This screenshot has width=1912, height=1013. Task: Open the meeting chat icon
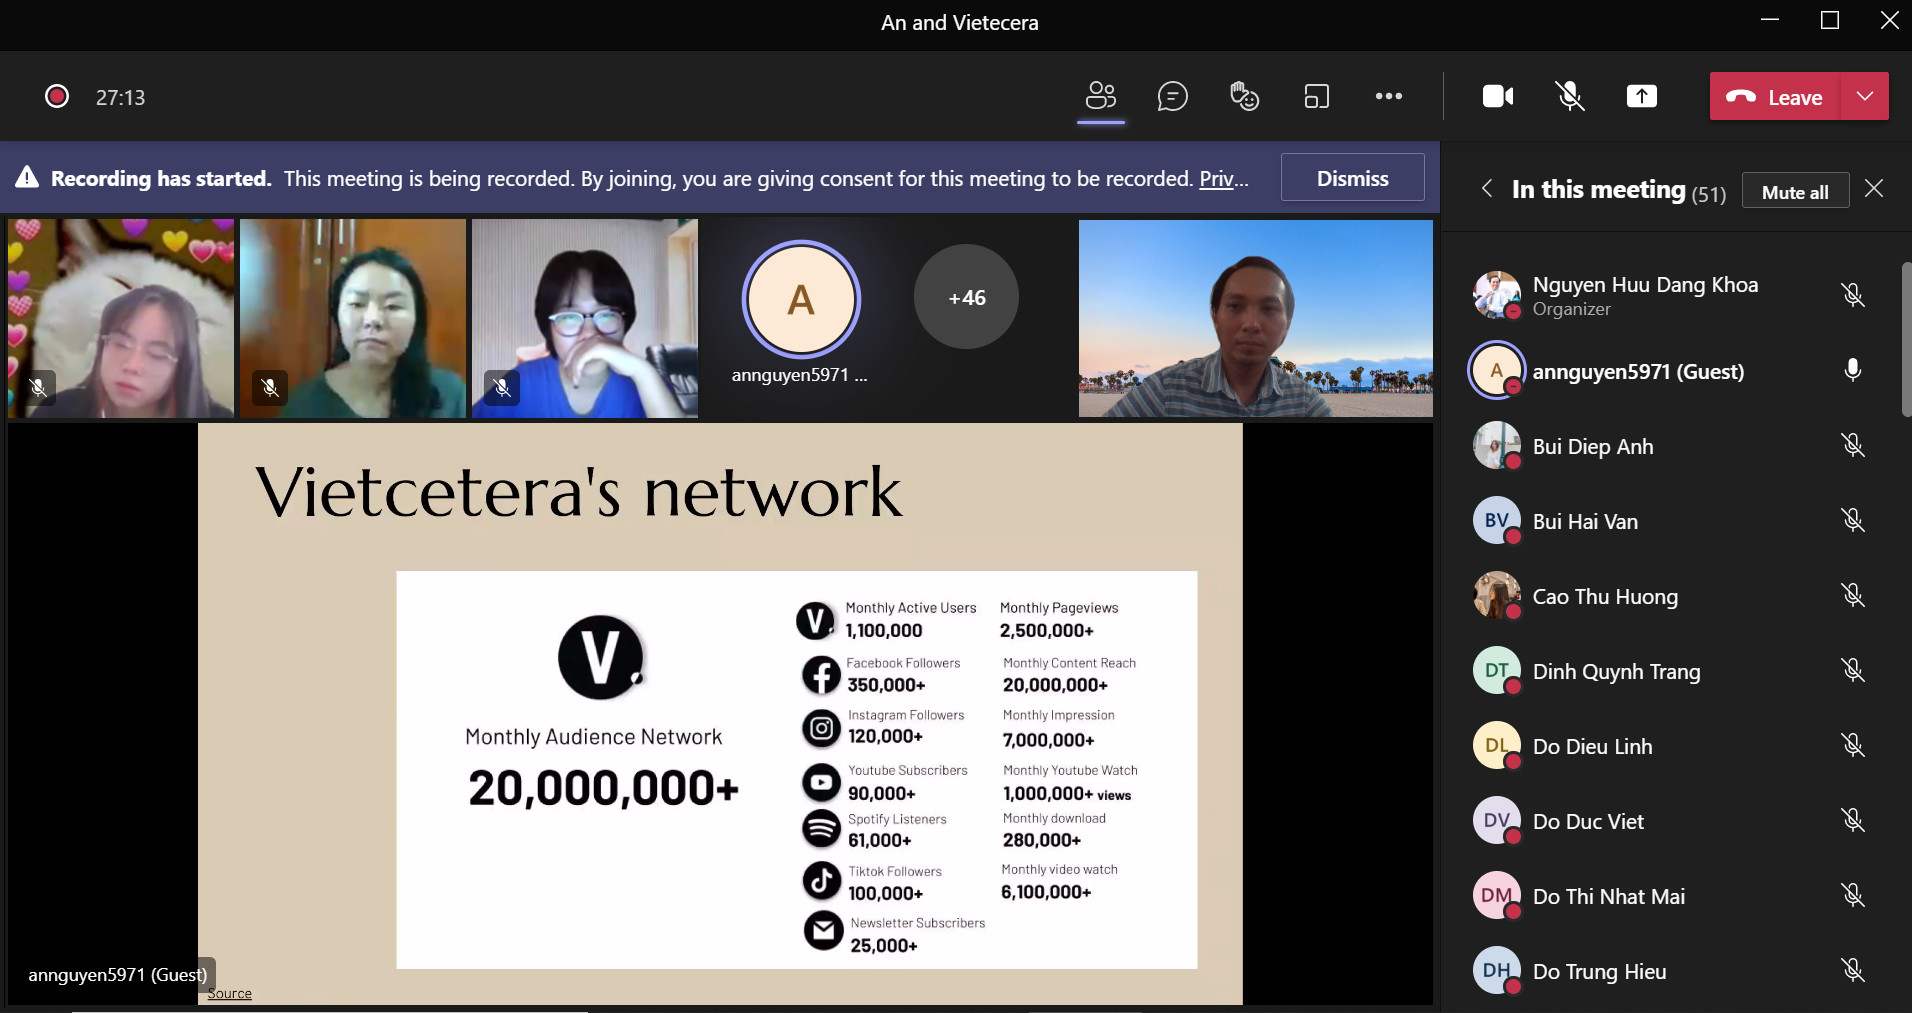click(x=1172, y=97)
